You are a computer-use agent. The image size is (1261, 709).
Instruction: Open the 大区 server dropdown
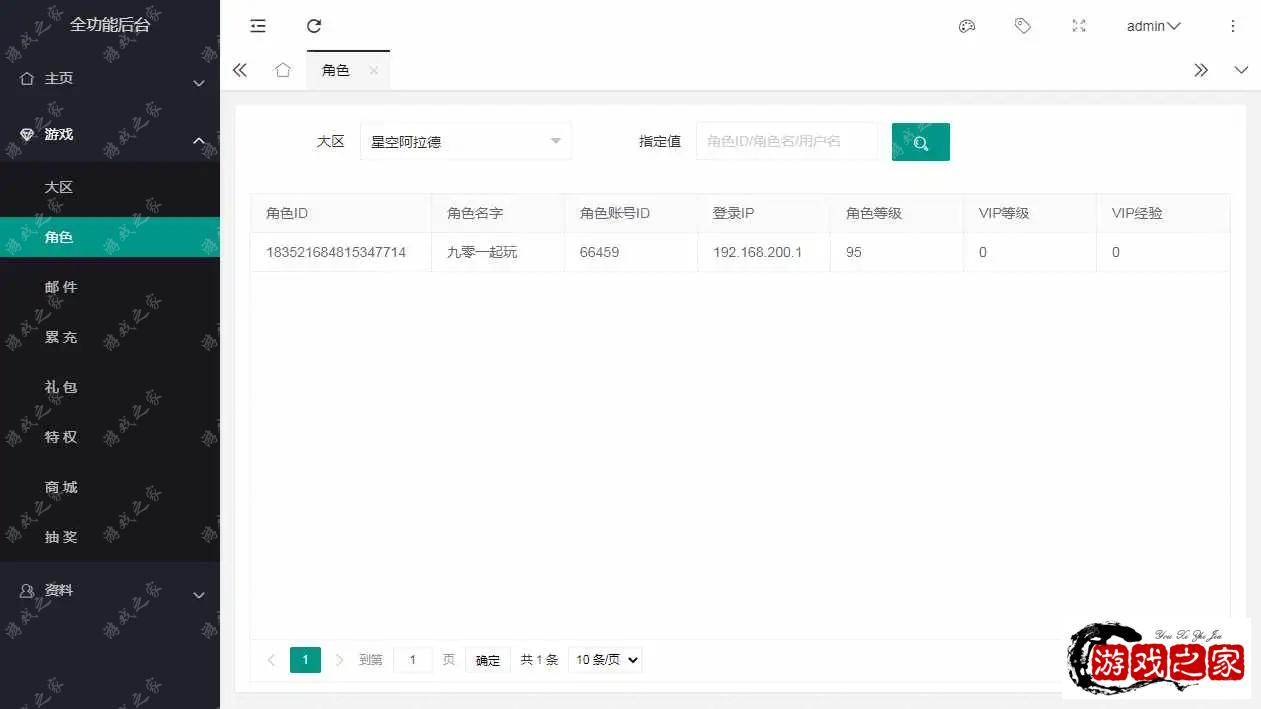click(465, 141)
